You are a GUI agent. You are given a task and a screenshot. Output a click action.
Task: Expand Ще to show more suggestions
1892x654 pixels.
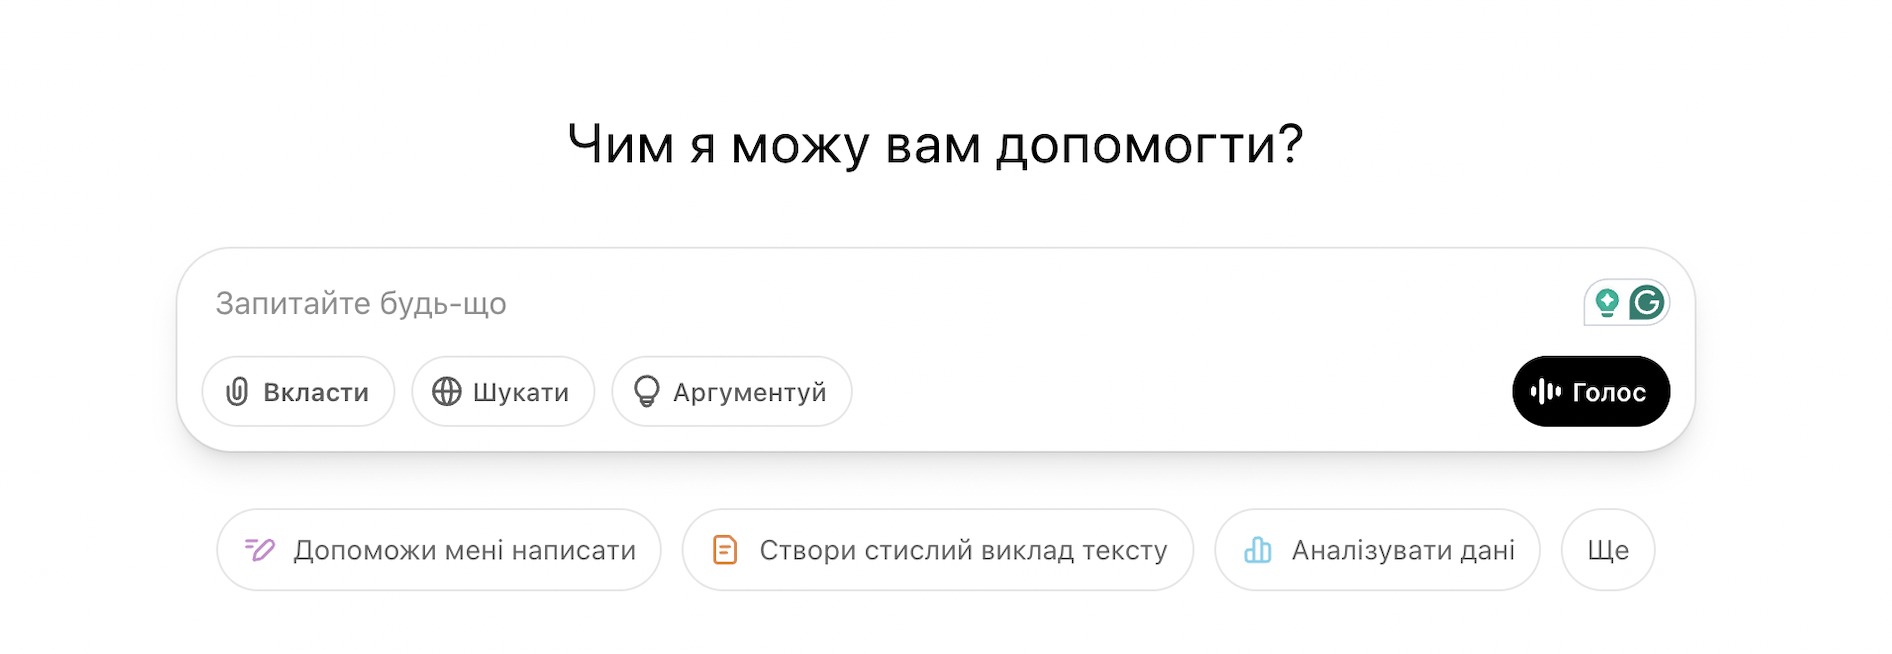1607,549
